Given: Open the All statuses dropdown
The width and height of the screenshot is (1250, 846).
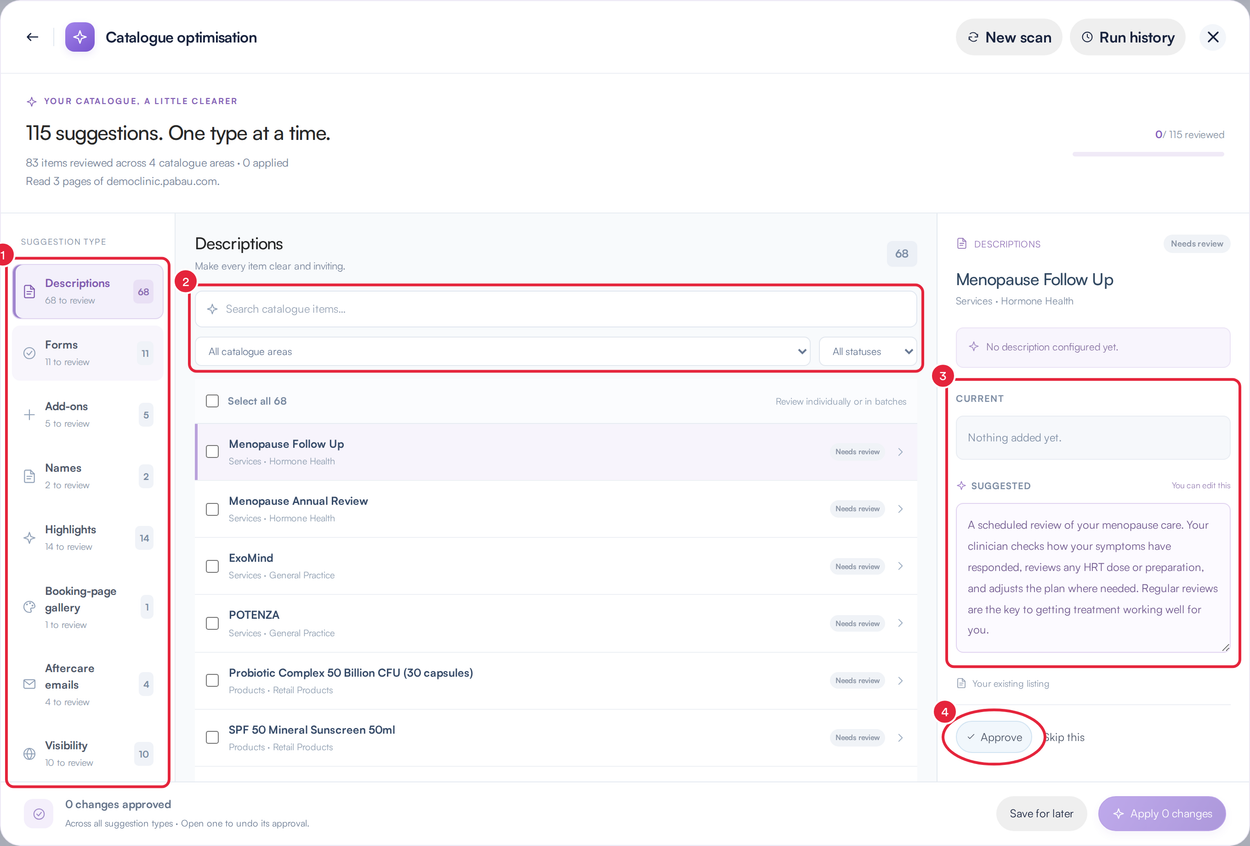Looking at the screenshot, I should click(868, 352).
